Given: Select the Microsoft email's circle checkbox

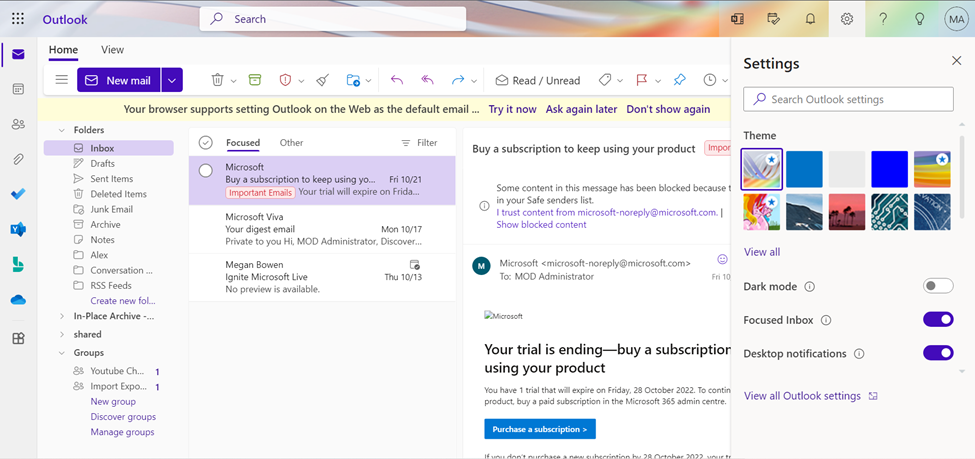Looking at the screenshot, I should [206, 170].
